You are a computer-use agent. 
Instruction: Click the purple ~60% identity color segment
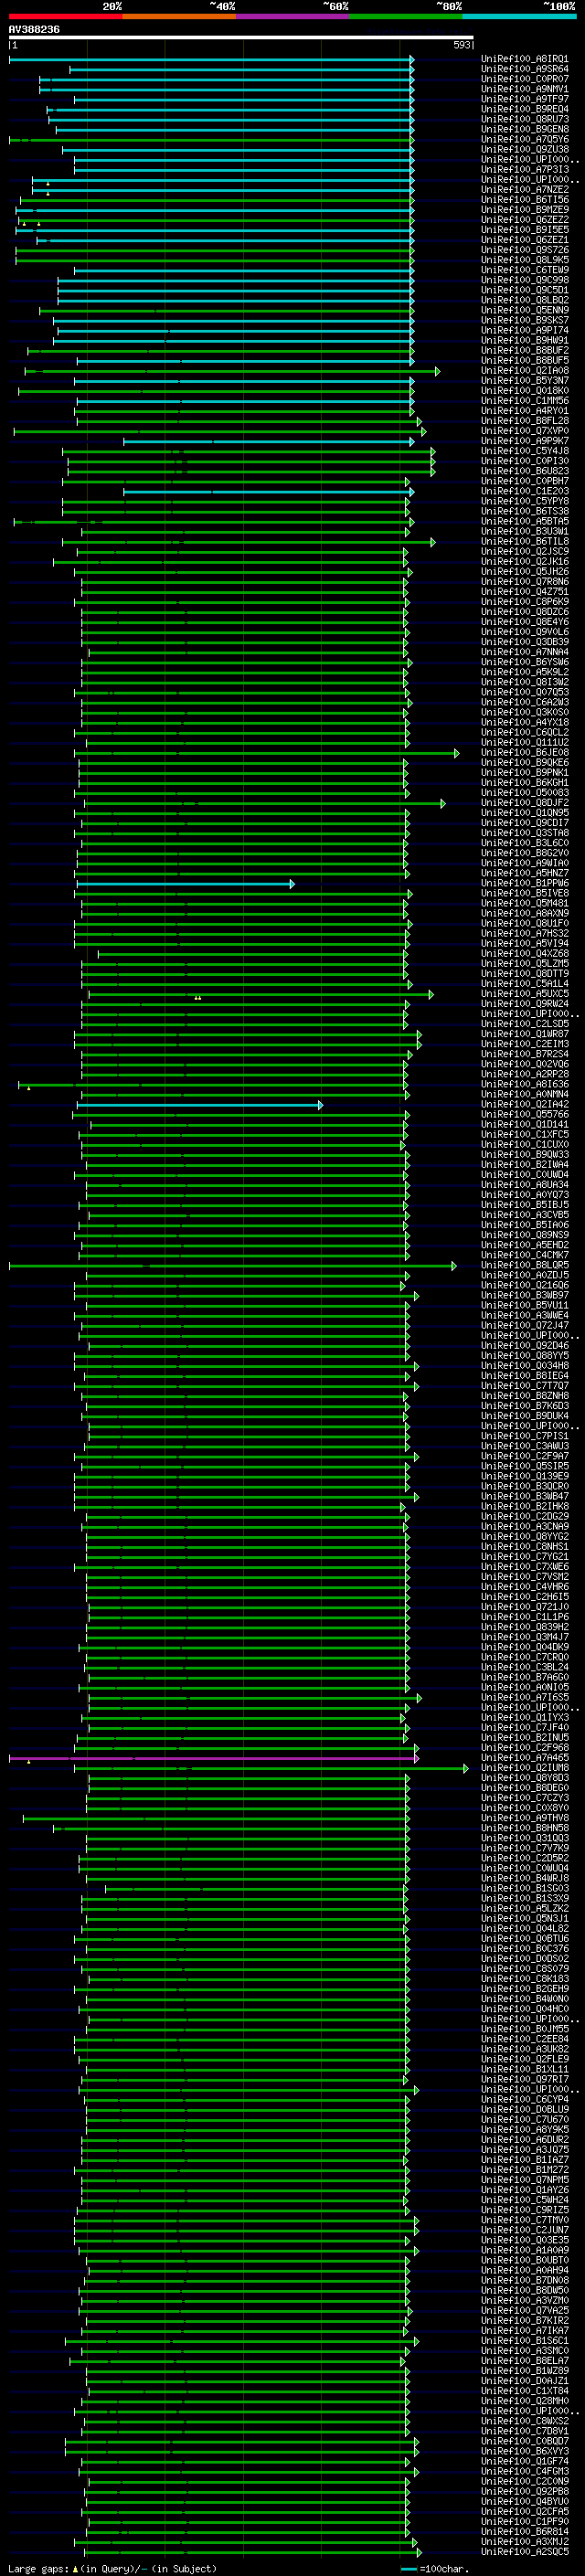293,16
